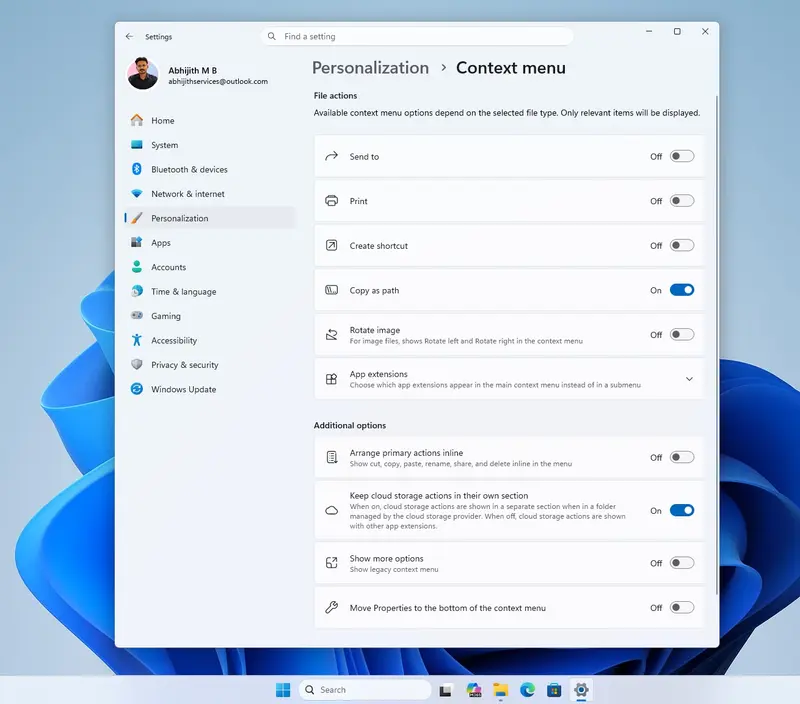Click the App extensions icon
Screen dimensions: 800x704
tap(332, 379)
